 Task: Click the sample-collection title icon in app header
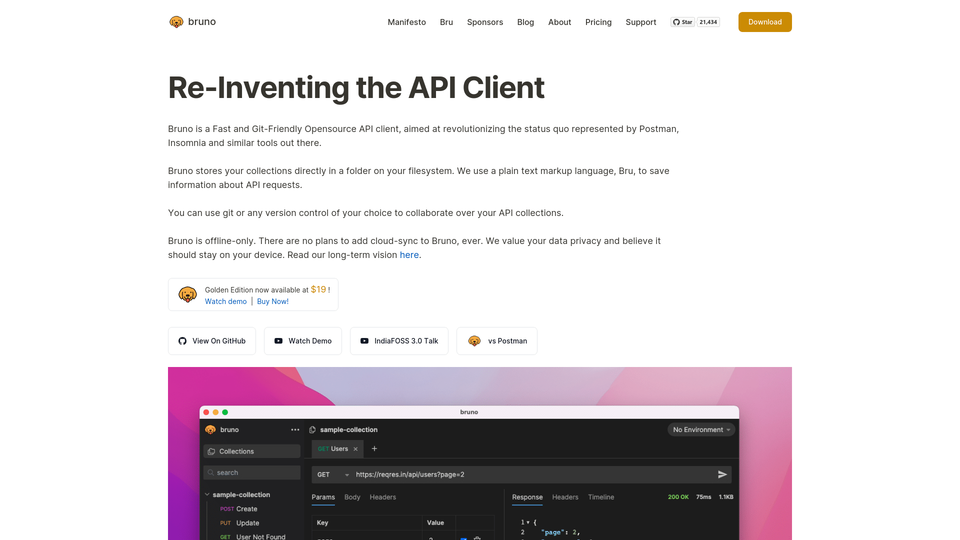pos(312,430)
